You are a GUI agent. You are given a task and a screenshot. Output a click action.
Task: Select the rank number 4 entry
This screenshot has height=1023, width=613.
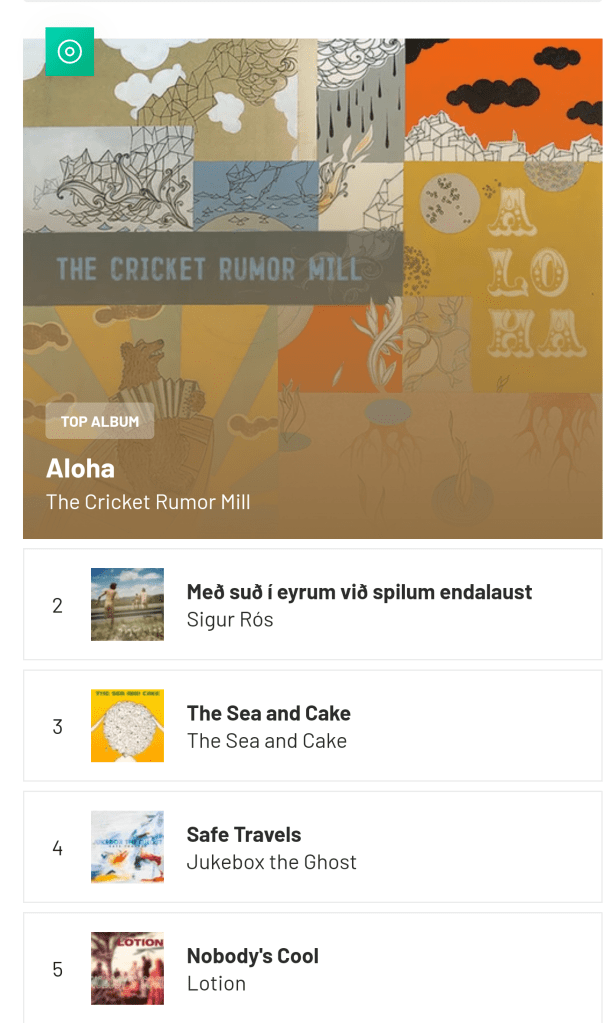57,848
